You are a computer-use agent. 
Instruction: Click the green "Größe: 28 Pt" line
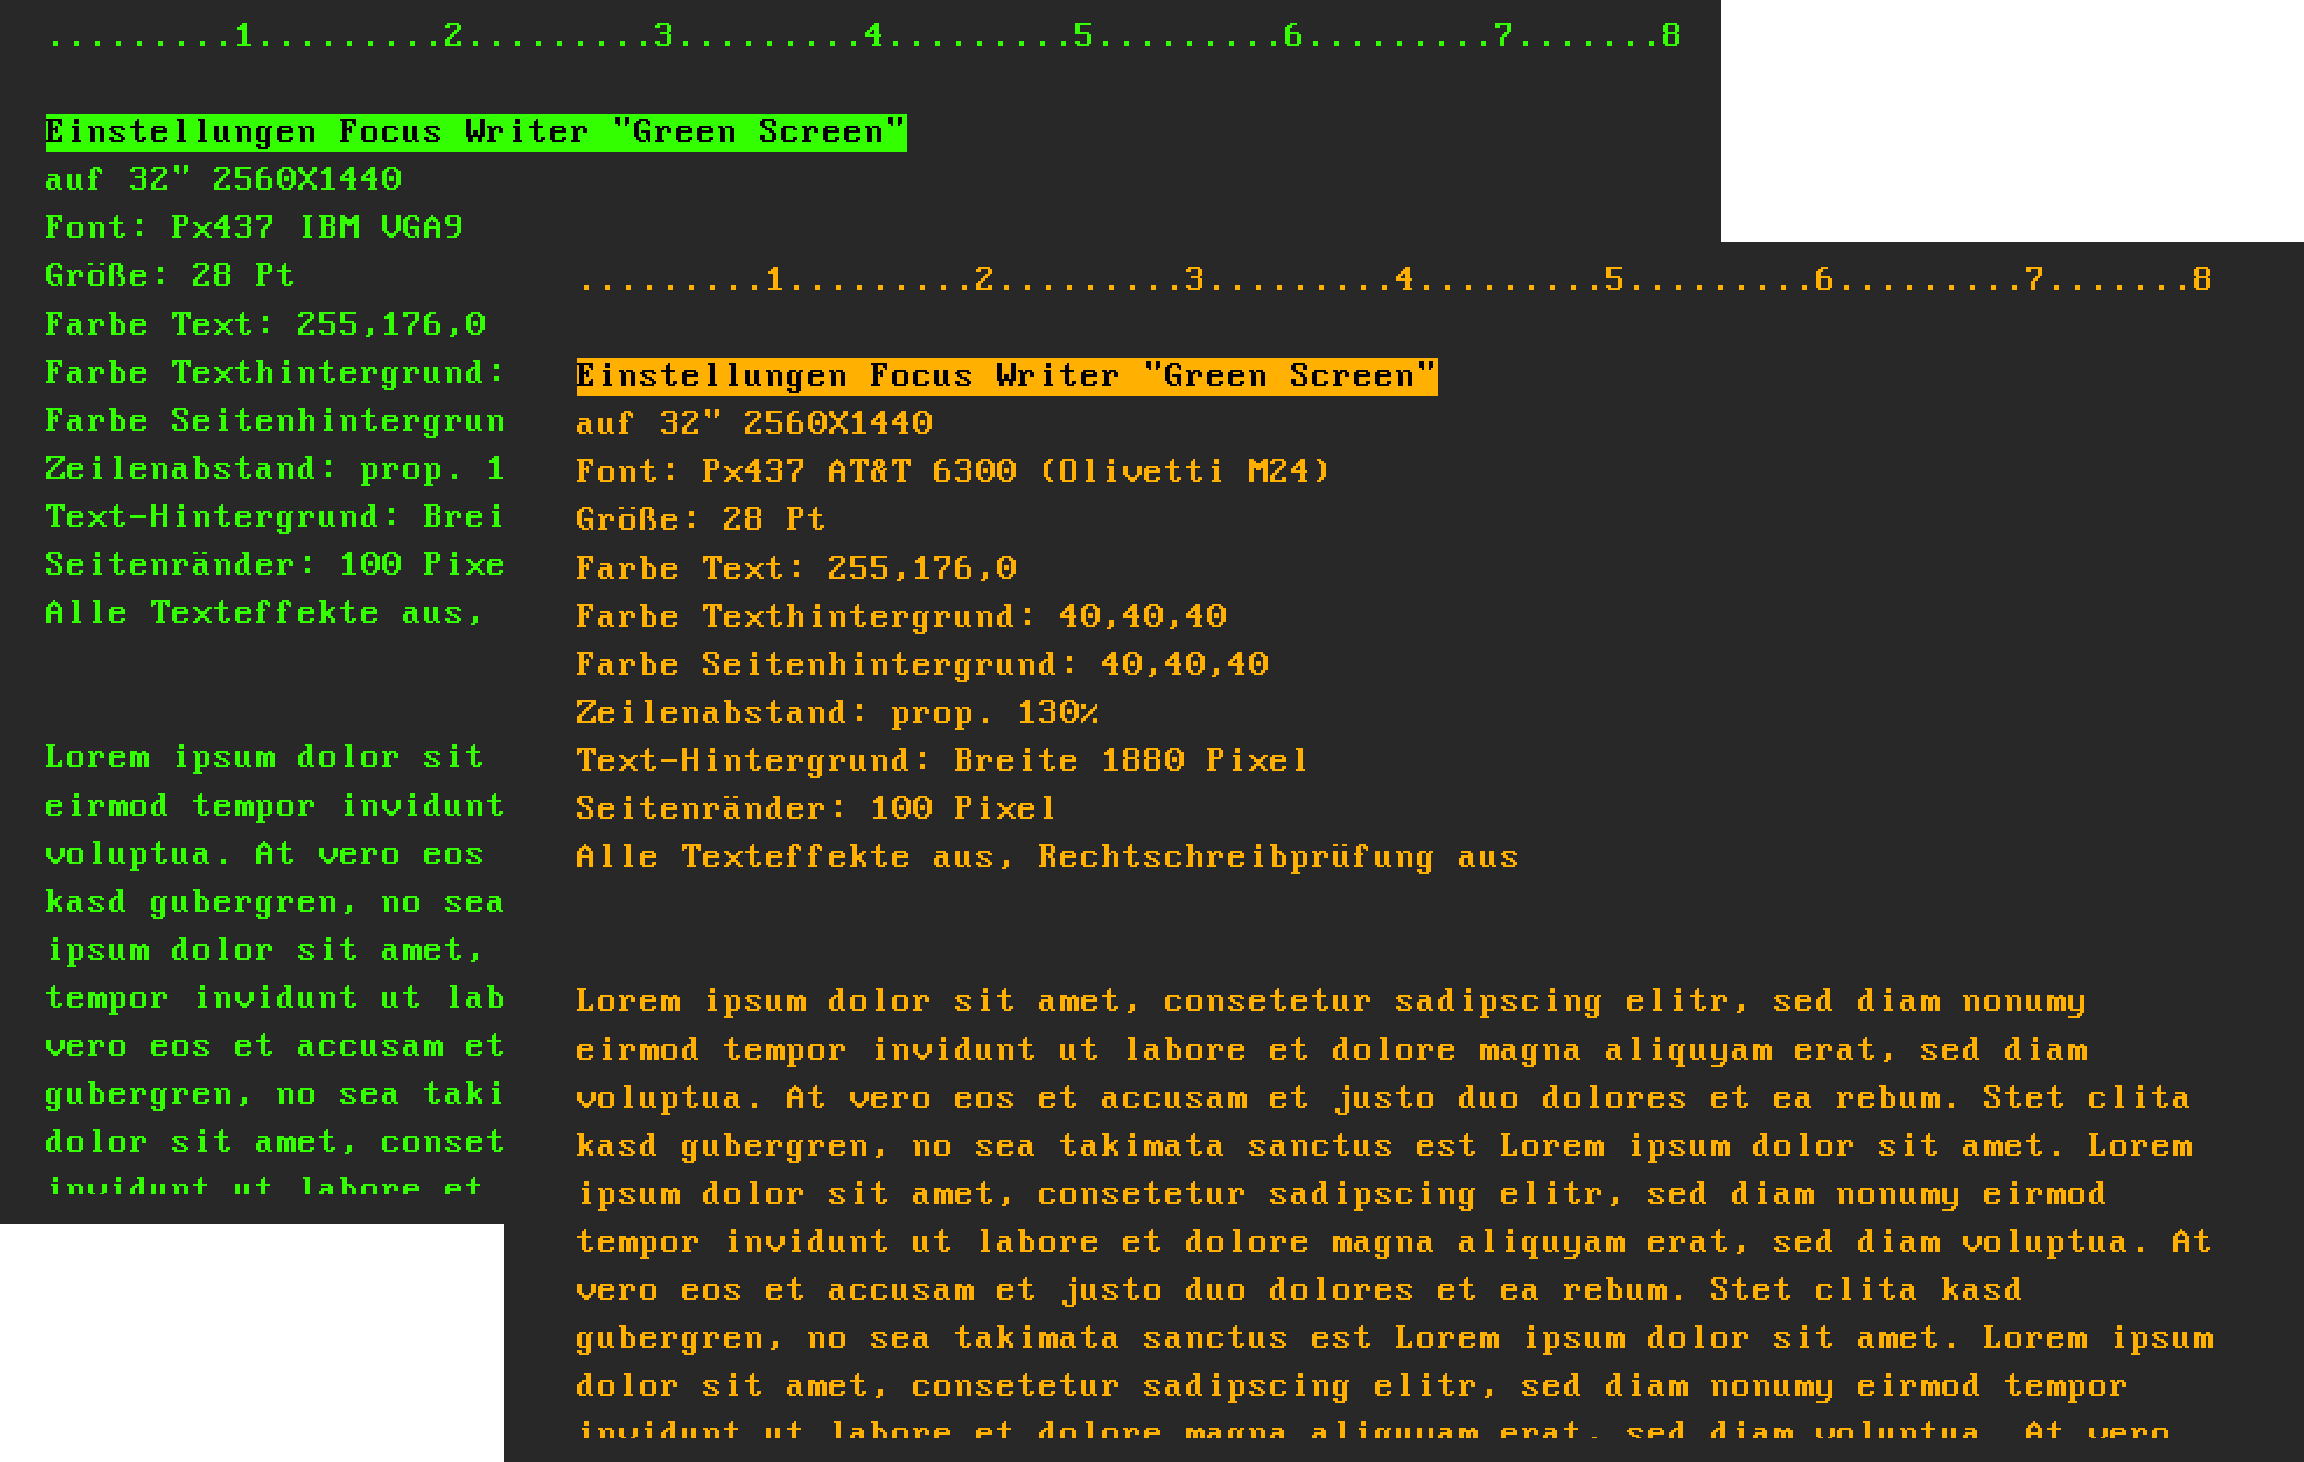pyautogui.click(x=169, y=276)
